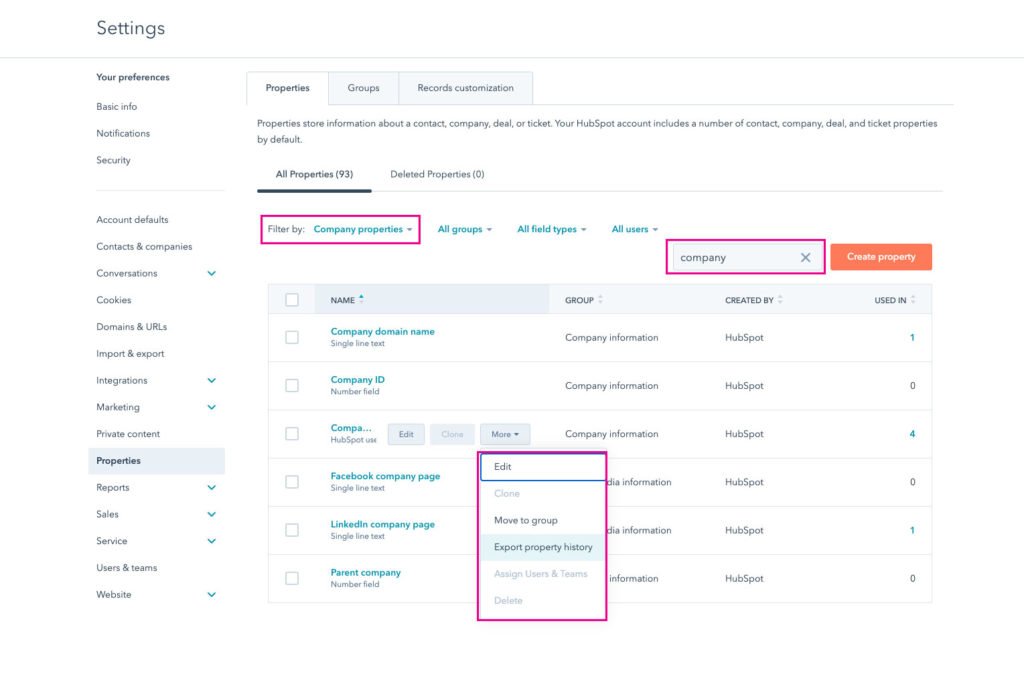The height and width of the screenshot is (674, 1024).
Task: Sort the table by the NAME column arrow
Action: pos(362,299)
